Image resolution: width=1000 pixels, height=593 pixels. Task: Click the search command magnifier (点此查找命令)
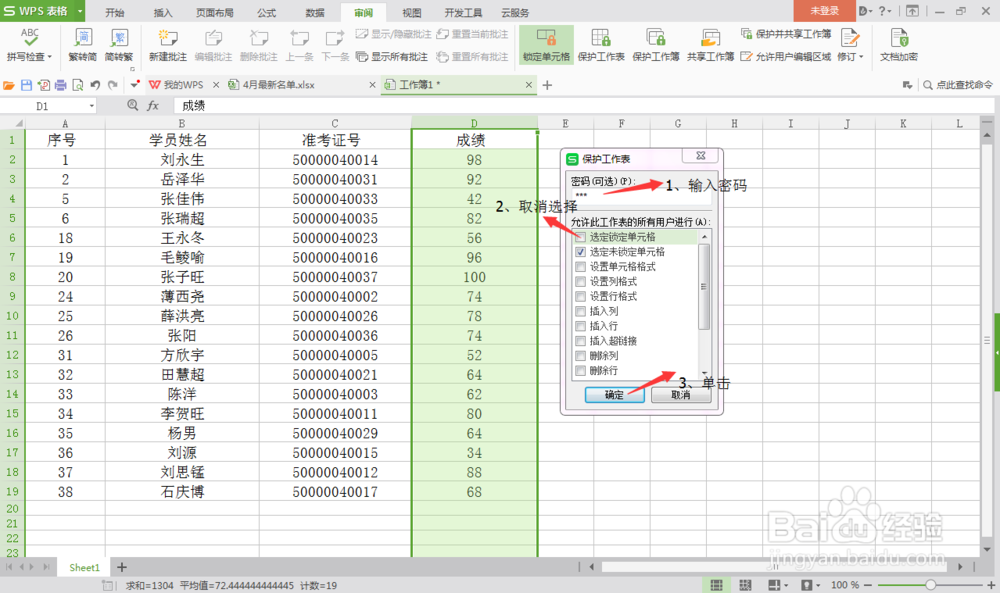click(928, 85)
